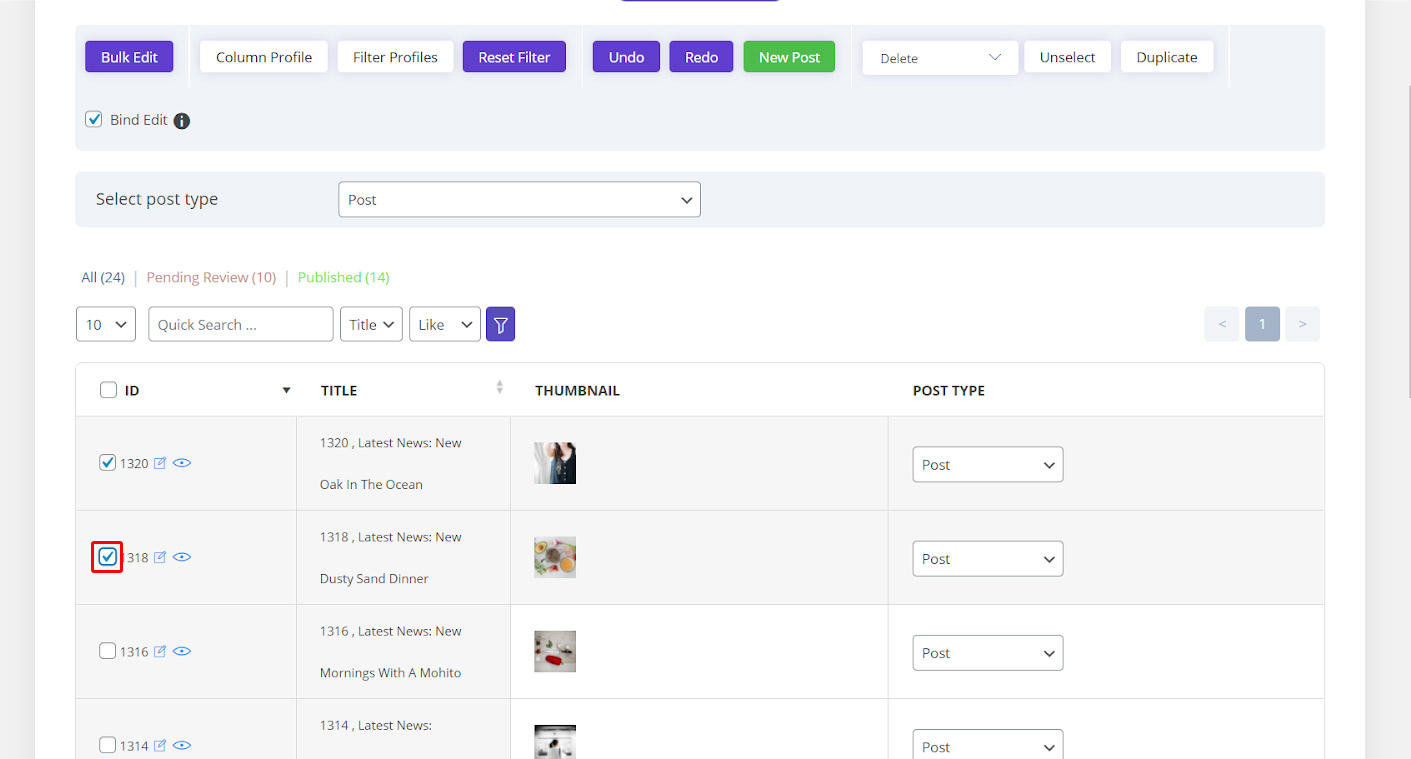
Task: Click the Bind Edit info icon
Action: point(182,121)
